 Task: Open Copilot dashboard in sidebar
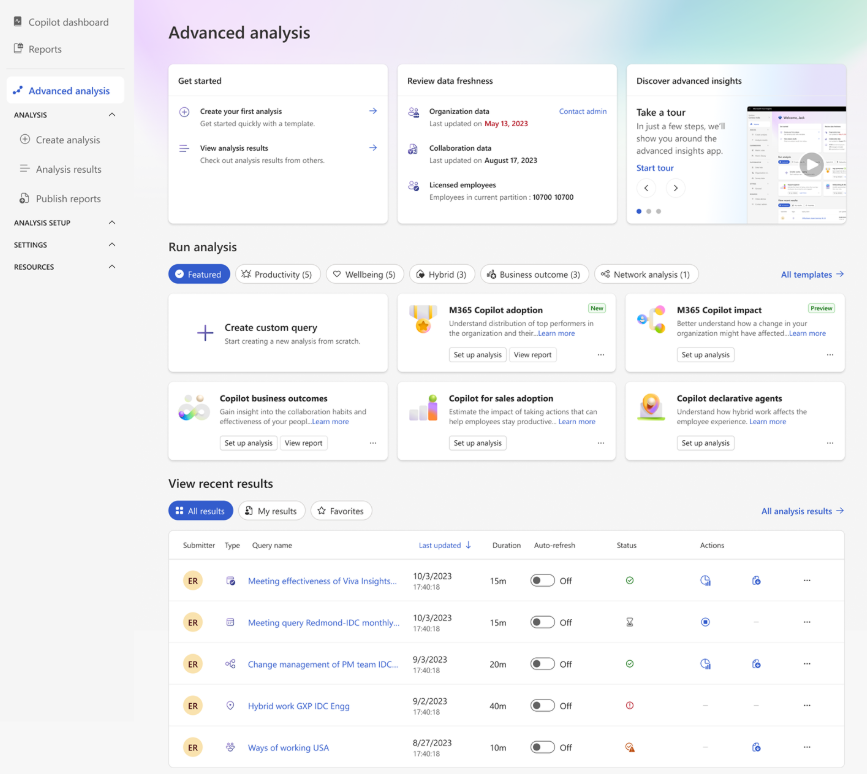(x=61, y=22)
